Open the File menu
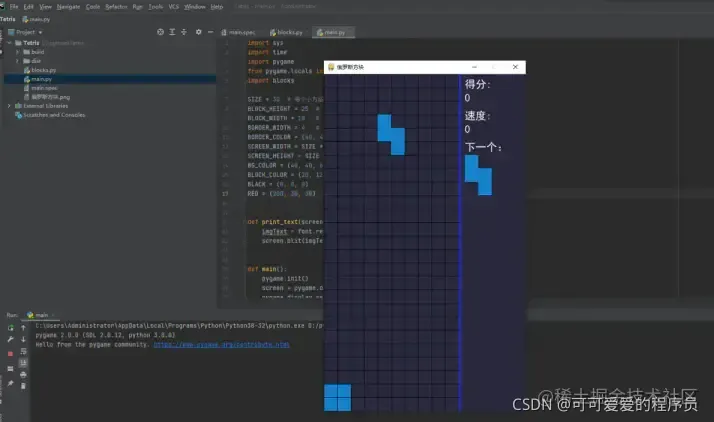Screen dimensions: 714x422 click(x=14, y=7)
